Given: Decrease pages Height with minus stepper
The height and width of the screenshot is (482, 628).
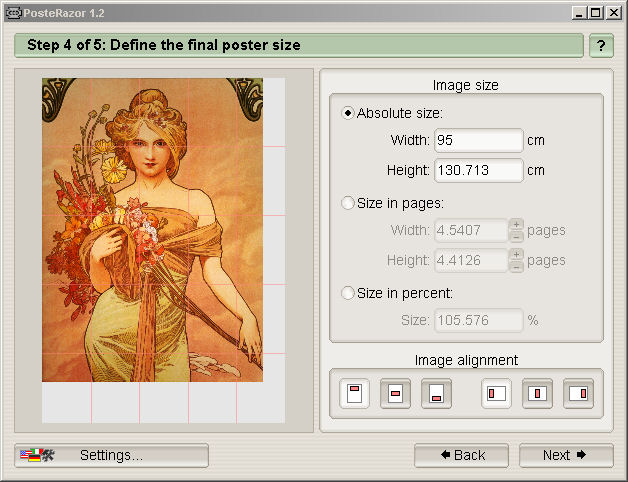Looking at the screenshot, I should tap(516, 266).
